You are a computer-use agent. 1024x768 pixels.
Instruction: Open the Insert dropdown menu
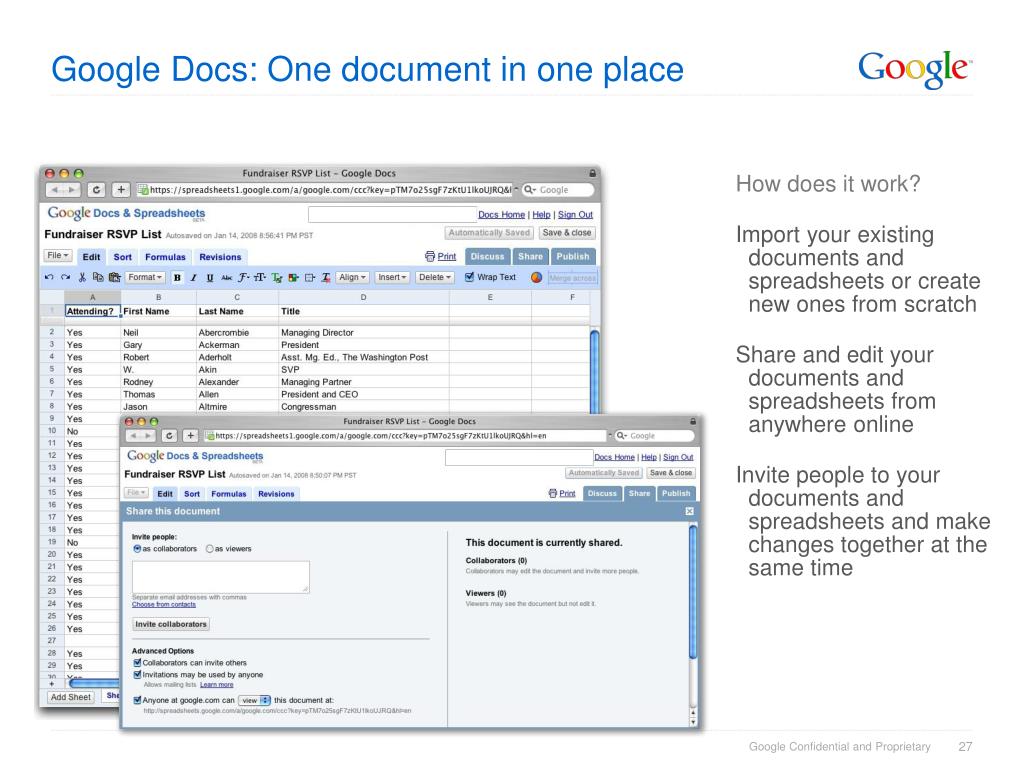(x=392, y=278)
